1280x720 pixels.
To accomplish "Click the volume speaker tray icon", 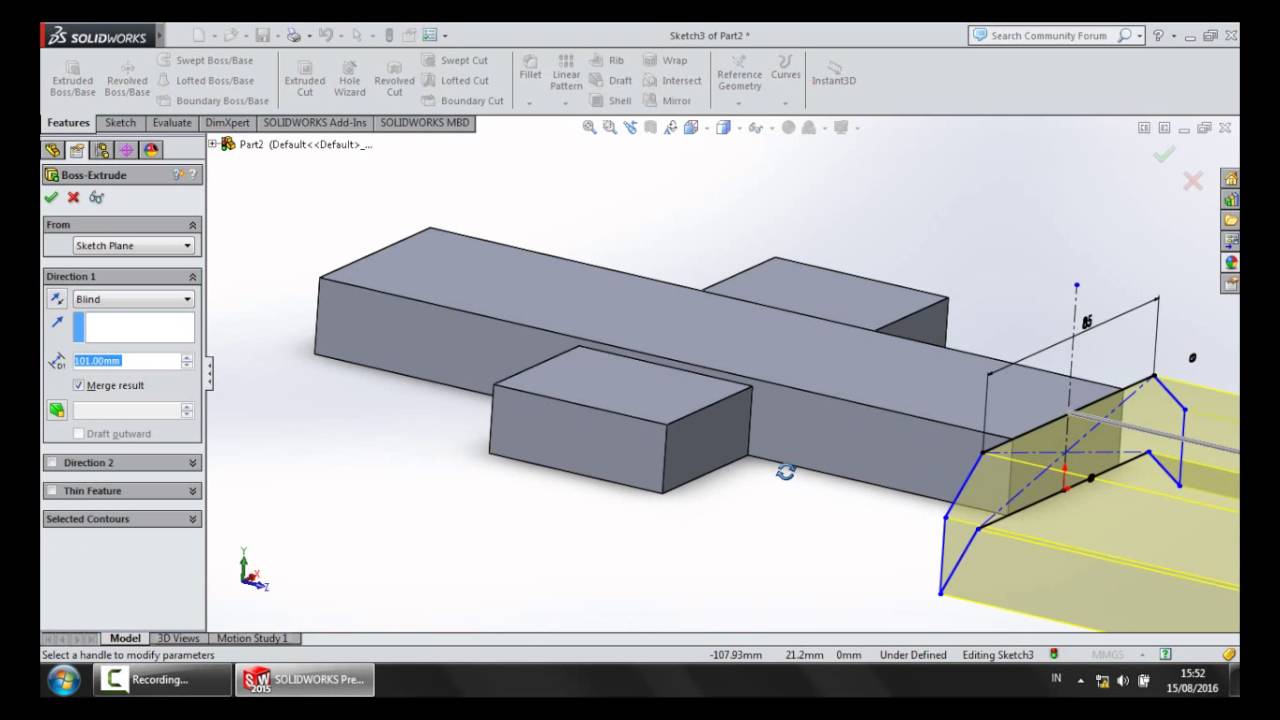I will coord(1123,680).
